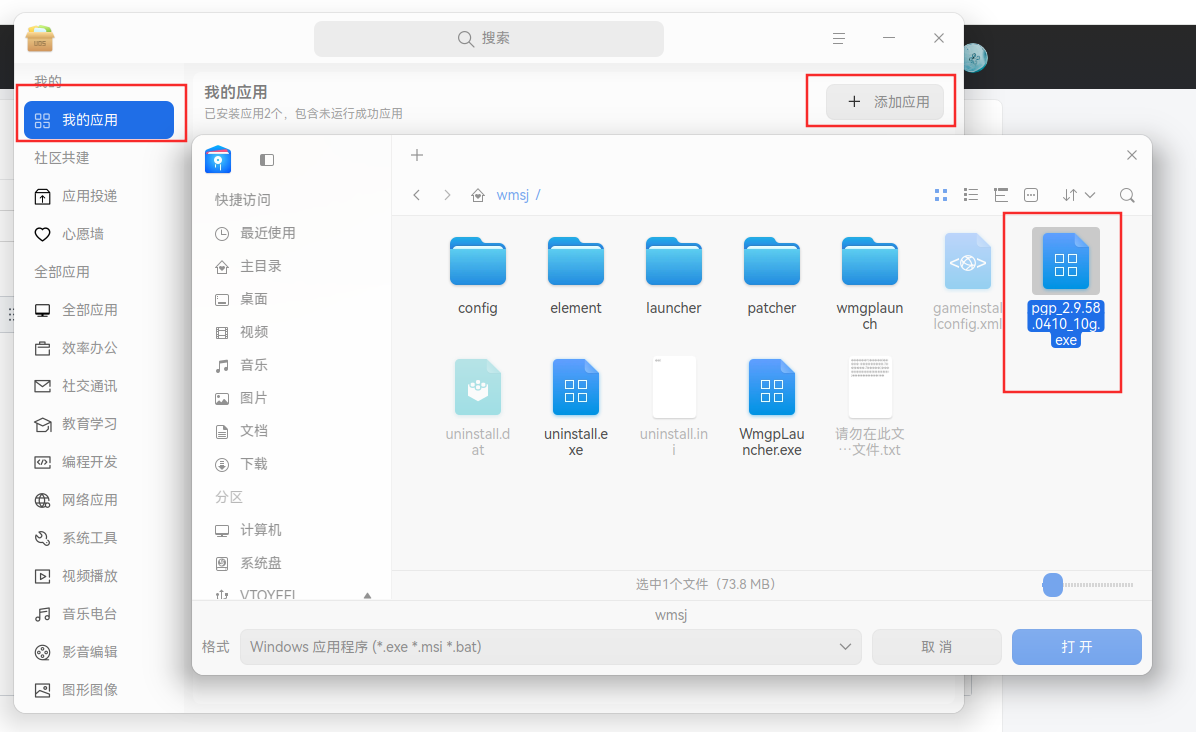This screenshot has width=1196, height=732.
Task: Switch file dialog to list view
Action: point(971,195)
